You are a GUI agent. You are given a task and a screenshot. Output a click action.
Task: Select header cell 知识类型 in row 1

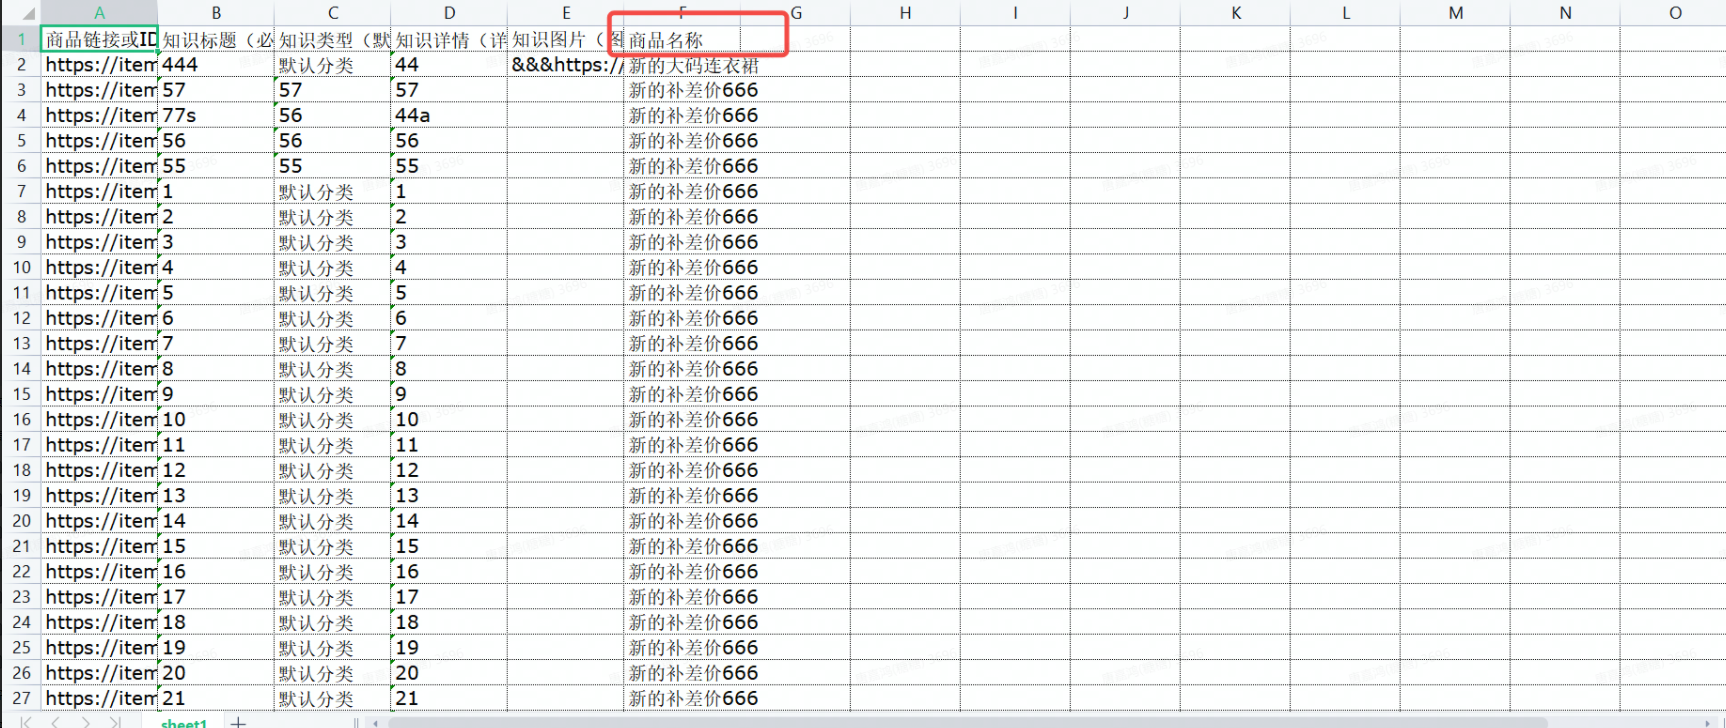coord(333,39)
